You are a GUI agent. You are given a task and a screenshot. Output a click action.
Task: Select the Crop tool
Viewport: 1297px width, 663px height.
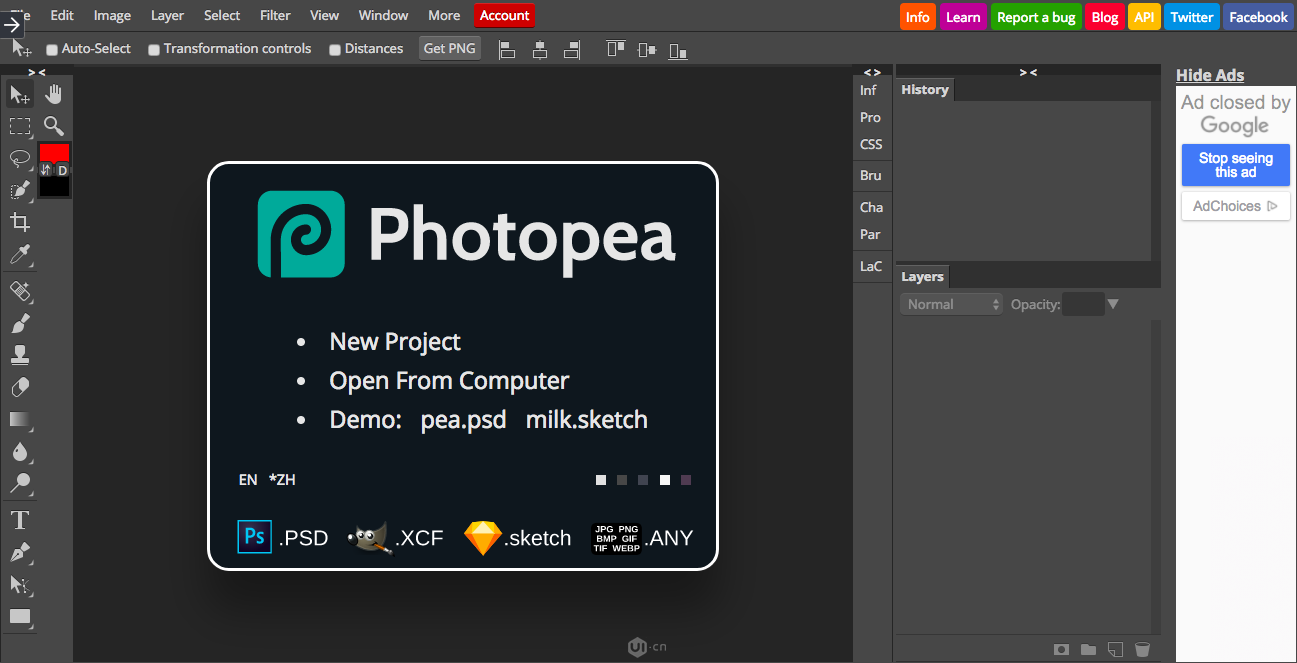[20, 222]
